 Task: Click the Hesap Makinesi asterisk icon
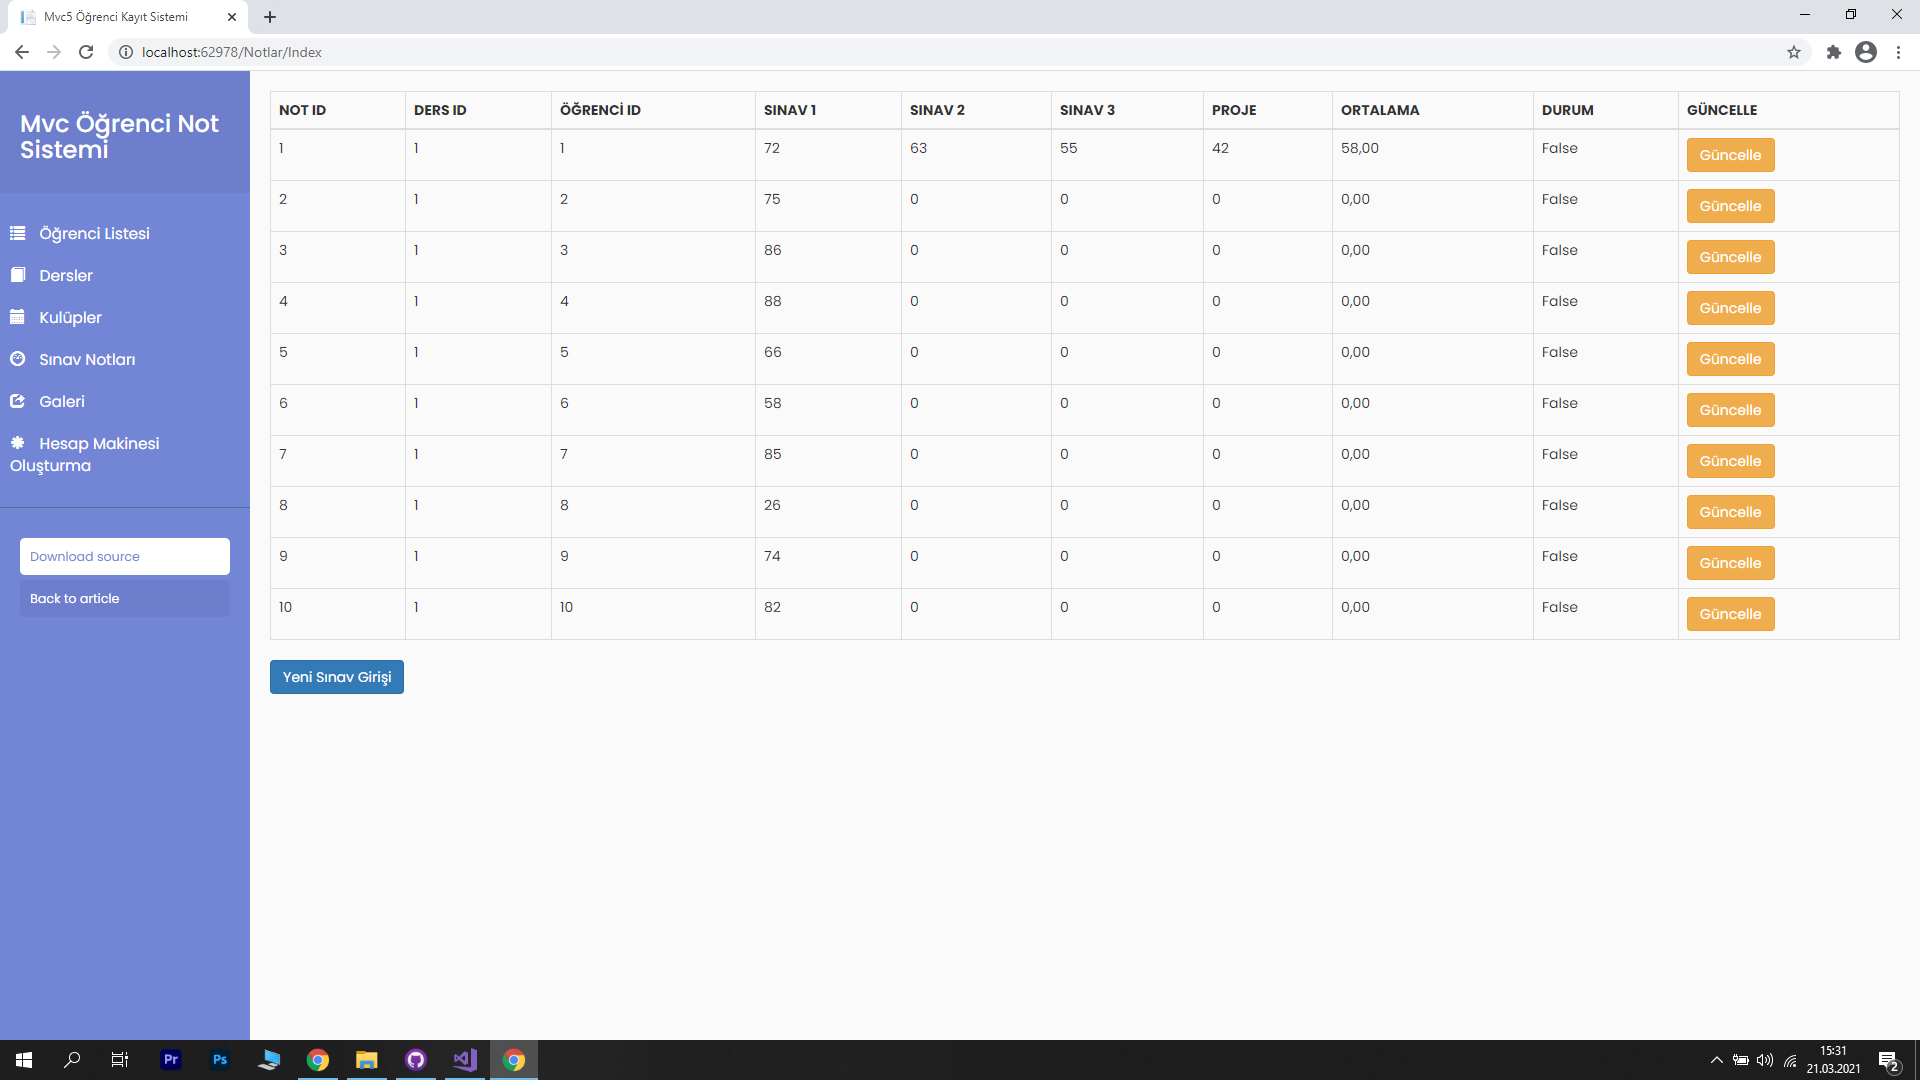point(18,443)
